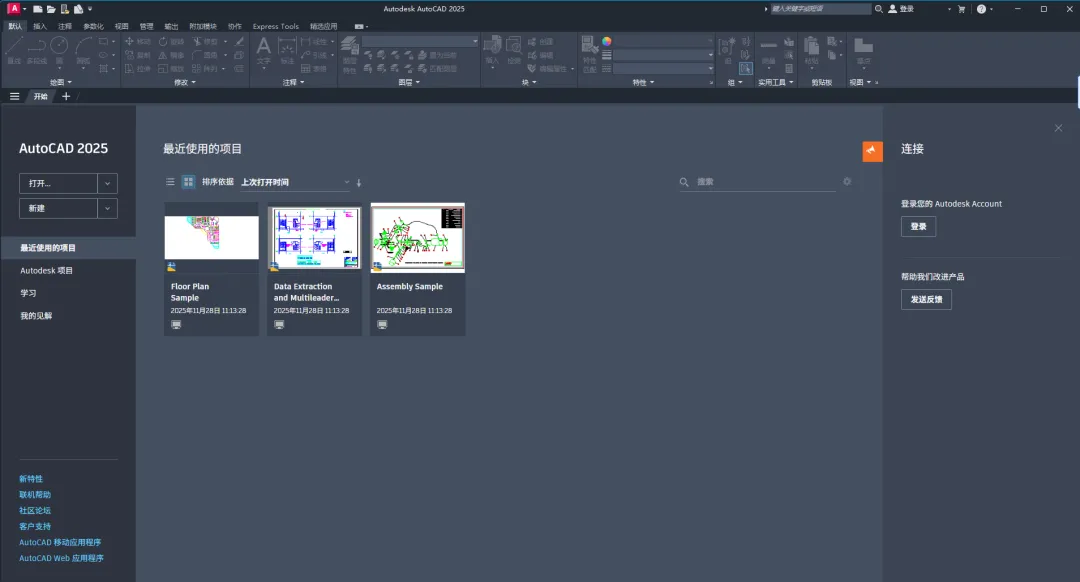Toggle sort direction arrow in recent list
Image resolution: width=1080 pixels, height=582 pixels.
coord(359,183)
